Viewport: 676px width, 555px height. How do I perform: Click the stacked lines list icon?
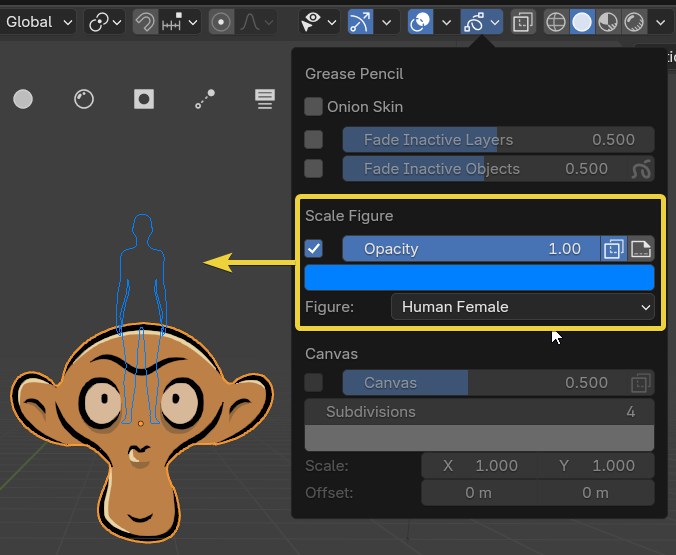click(265, 99)
